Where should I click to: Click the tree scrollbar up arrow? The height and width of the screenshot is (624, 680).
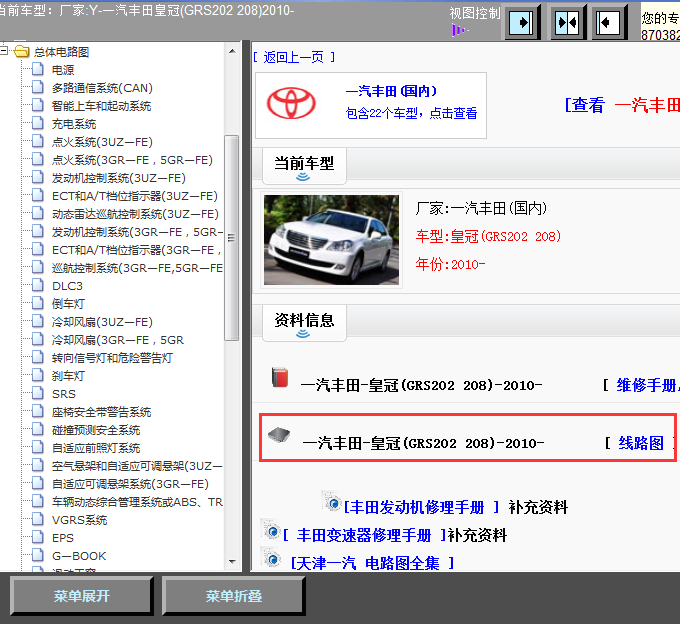point(232,51)
